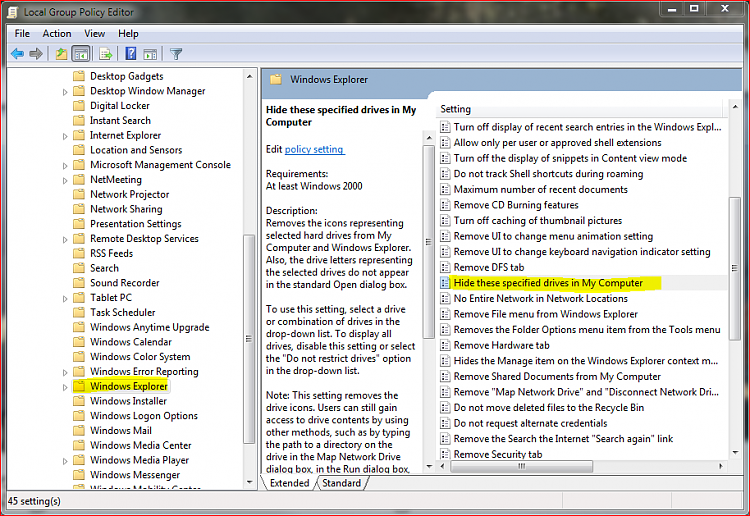Click the policy icon beside Remove CD Burning features
The image size is (750, 516).
pos(445,205)
